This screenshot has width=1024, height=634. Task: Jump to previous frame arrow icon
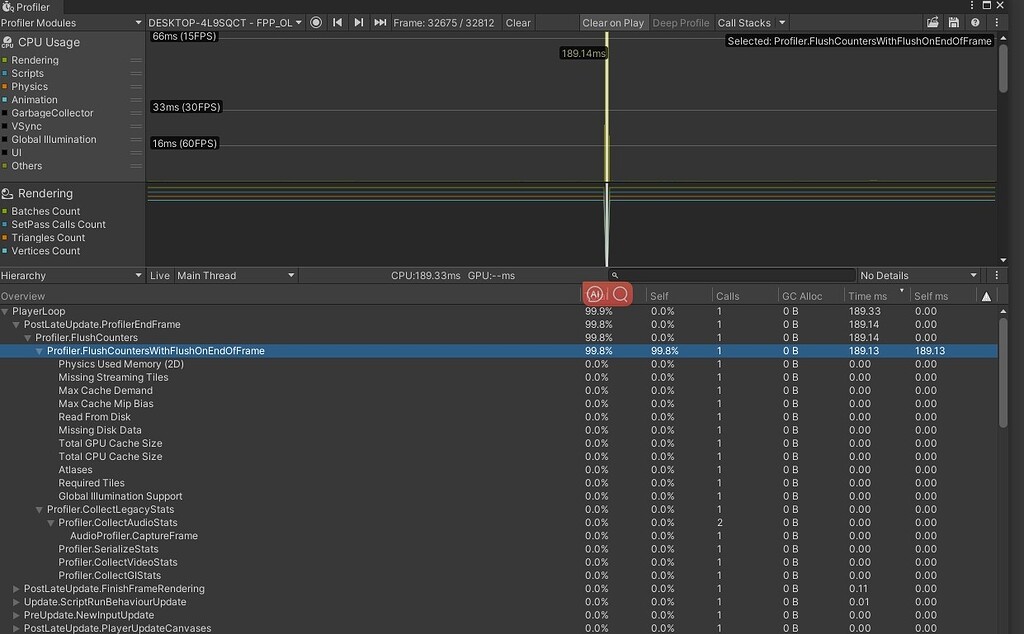click(x=338, y=22)
